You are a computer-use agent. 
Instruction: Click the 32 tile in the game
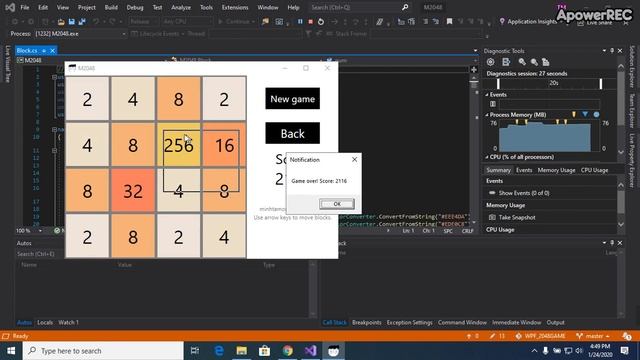[x=133, y=191]
